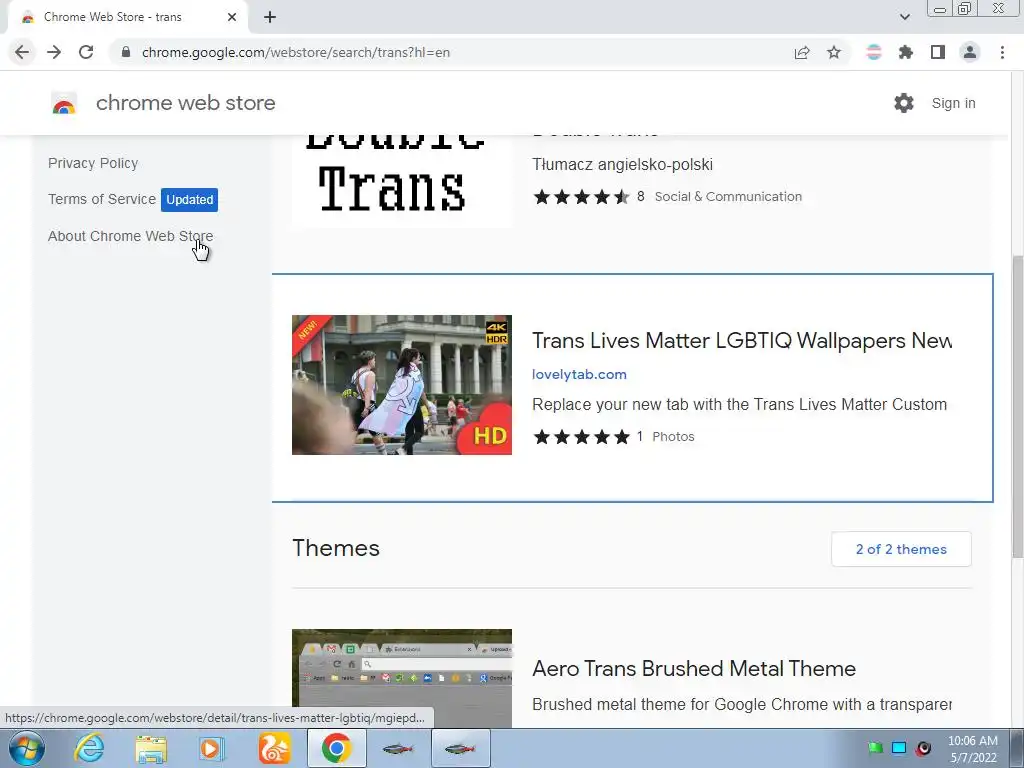Screen dimensions: 1024x768
Task: Switch to Chrome on the taskbar
Action: click(336, 748)
